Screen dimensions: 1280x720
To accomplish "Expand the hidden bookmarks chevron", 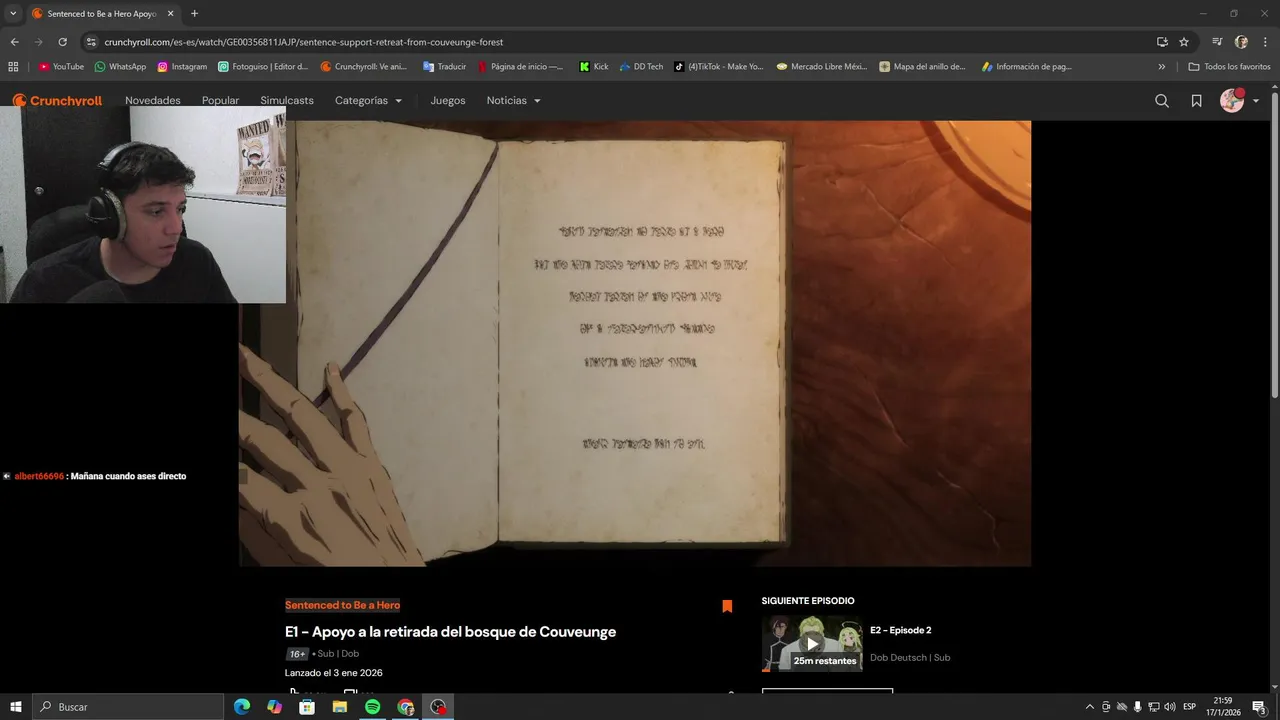I will [1162, 67].
